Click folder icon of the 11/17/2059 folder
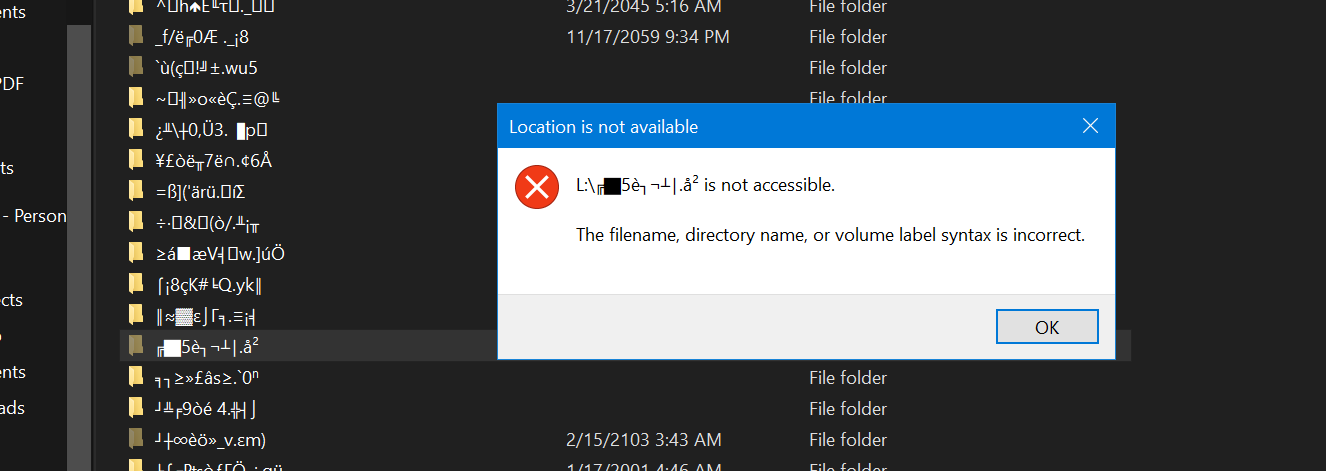The height and width of the screenshot is (471, 1326). [x=137, y=37]
